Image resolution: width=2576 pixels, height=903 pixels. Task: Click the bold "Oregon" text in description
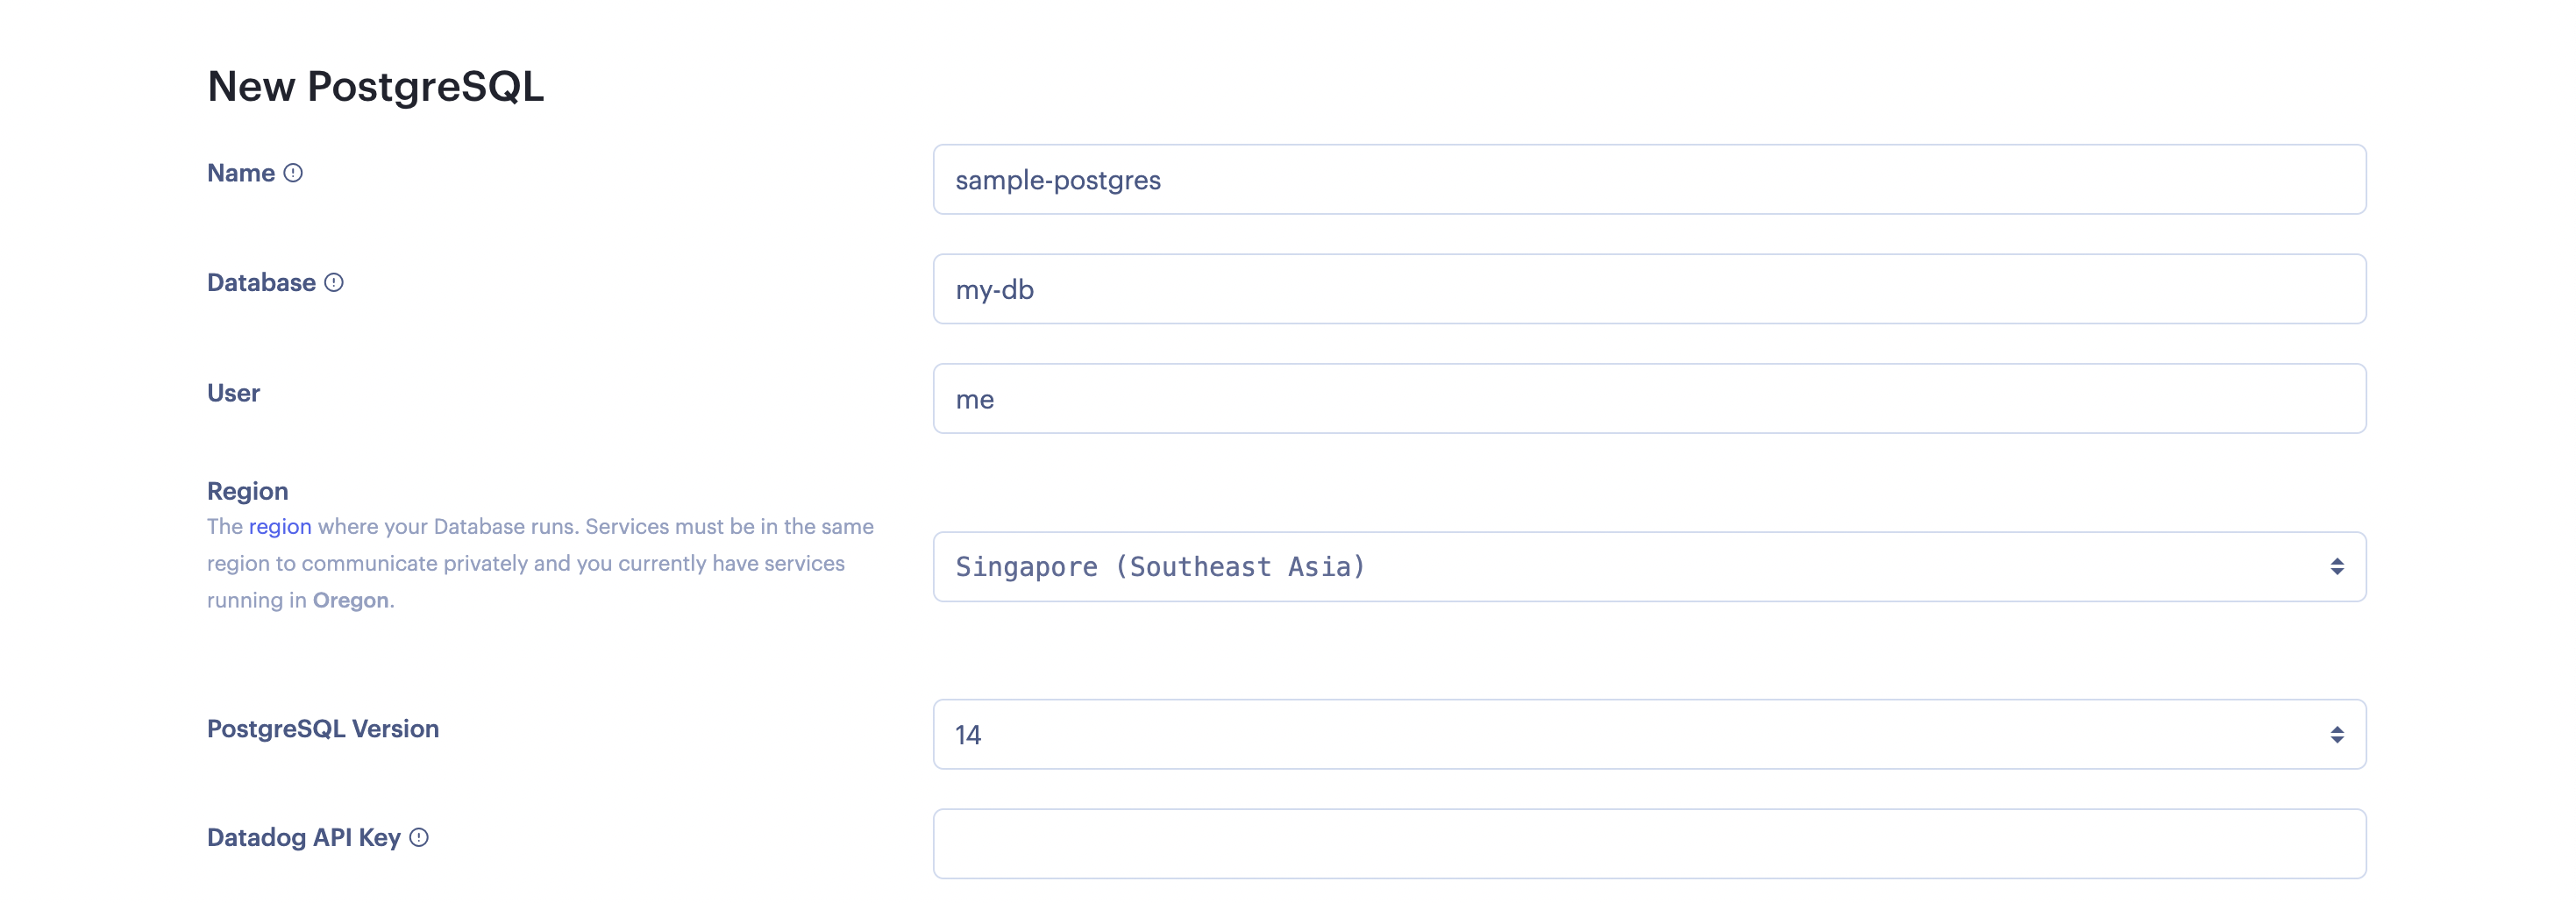pos(350,601)
